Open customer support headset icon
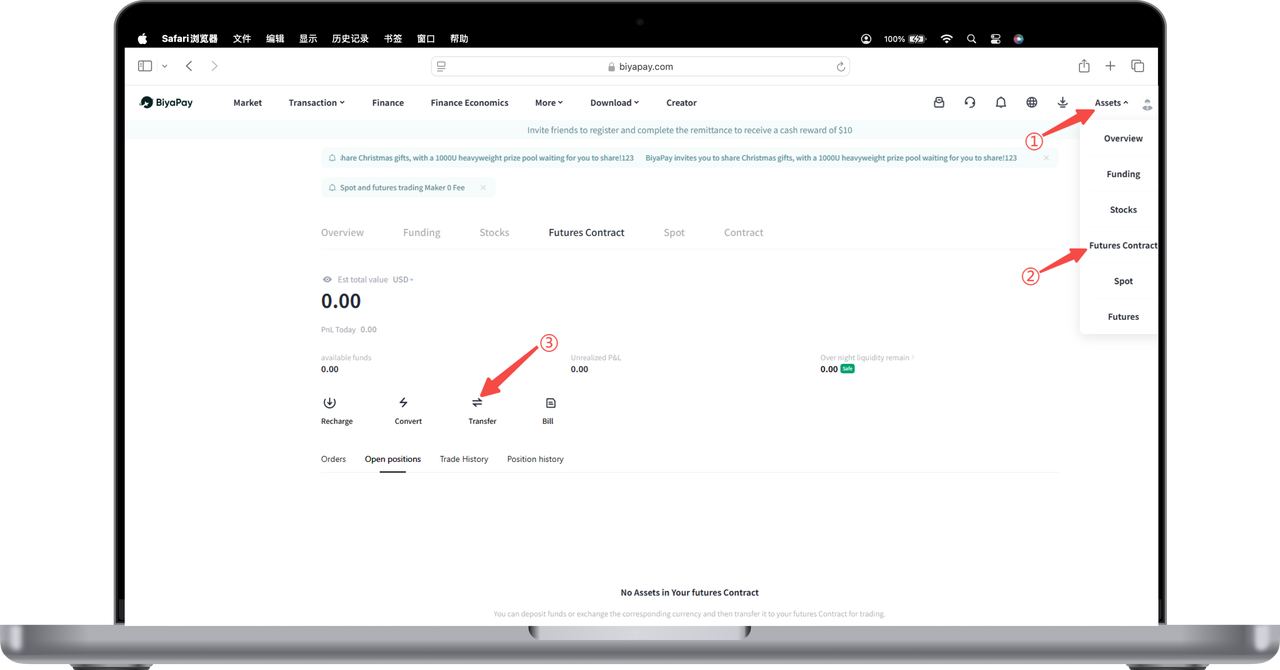The image size is (1280, 670). pyautogui.click(x=970, y=102)
